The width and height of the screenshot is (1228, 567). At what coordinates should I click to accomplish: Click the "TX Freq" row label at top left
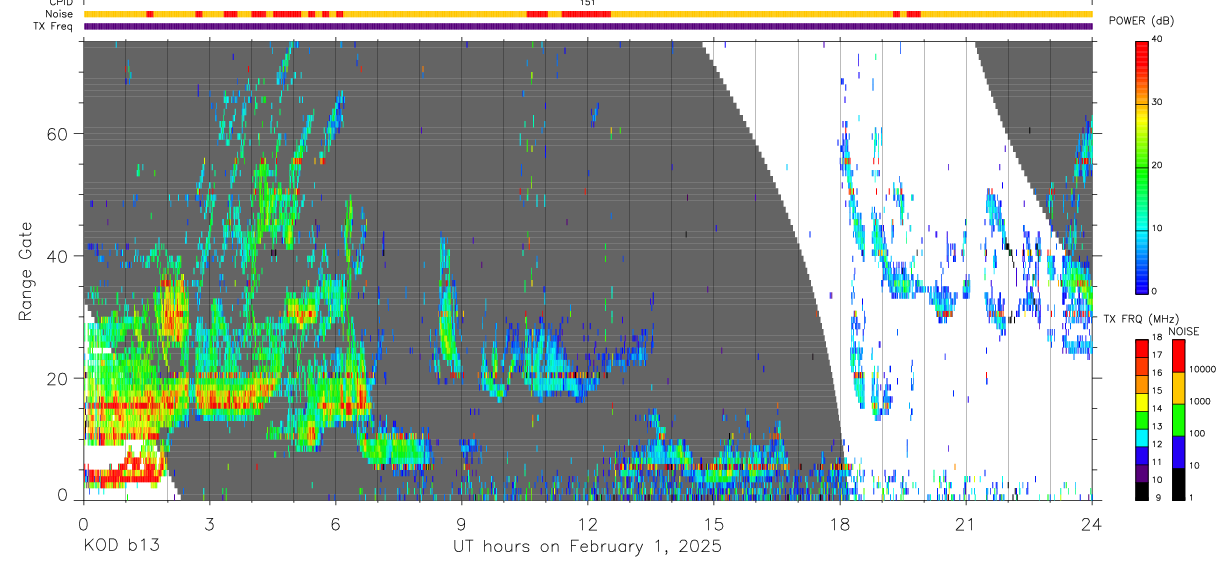point(54,27)
